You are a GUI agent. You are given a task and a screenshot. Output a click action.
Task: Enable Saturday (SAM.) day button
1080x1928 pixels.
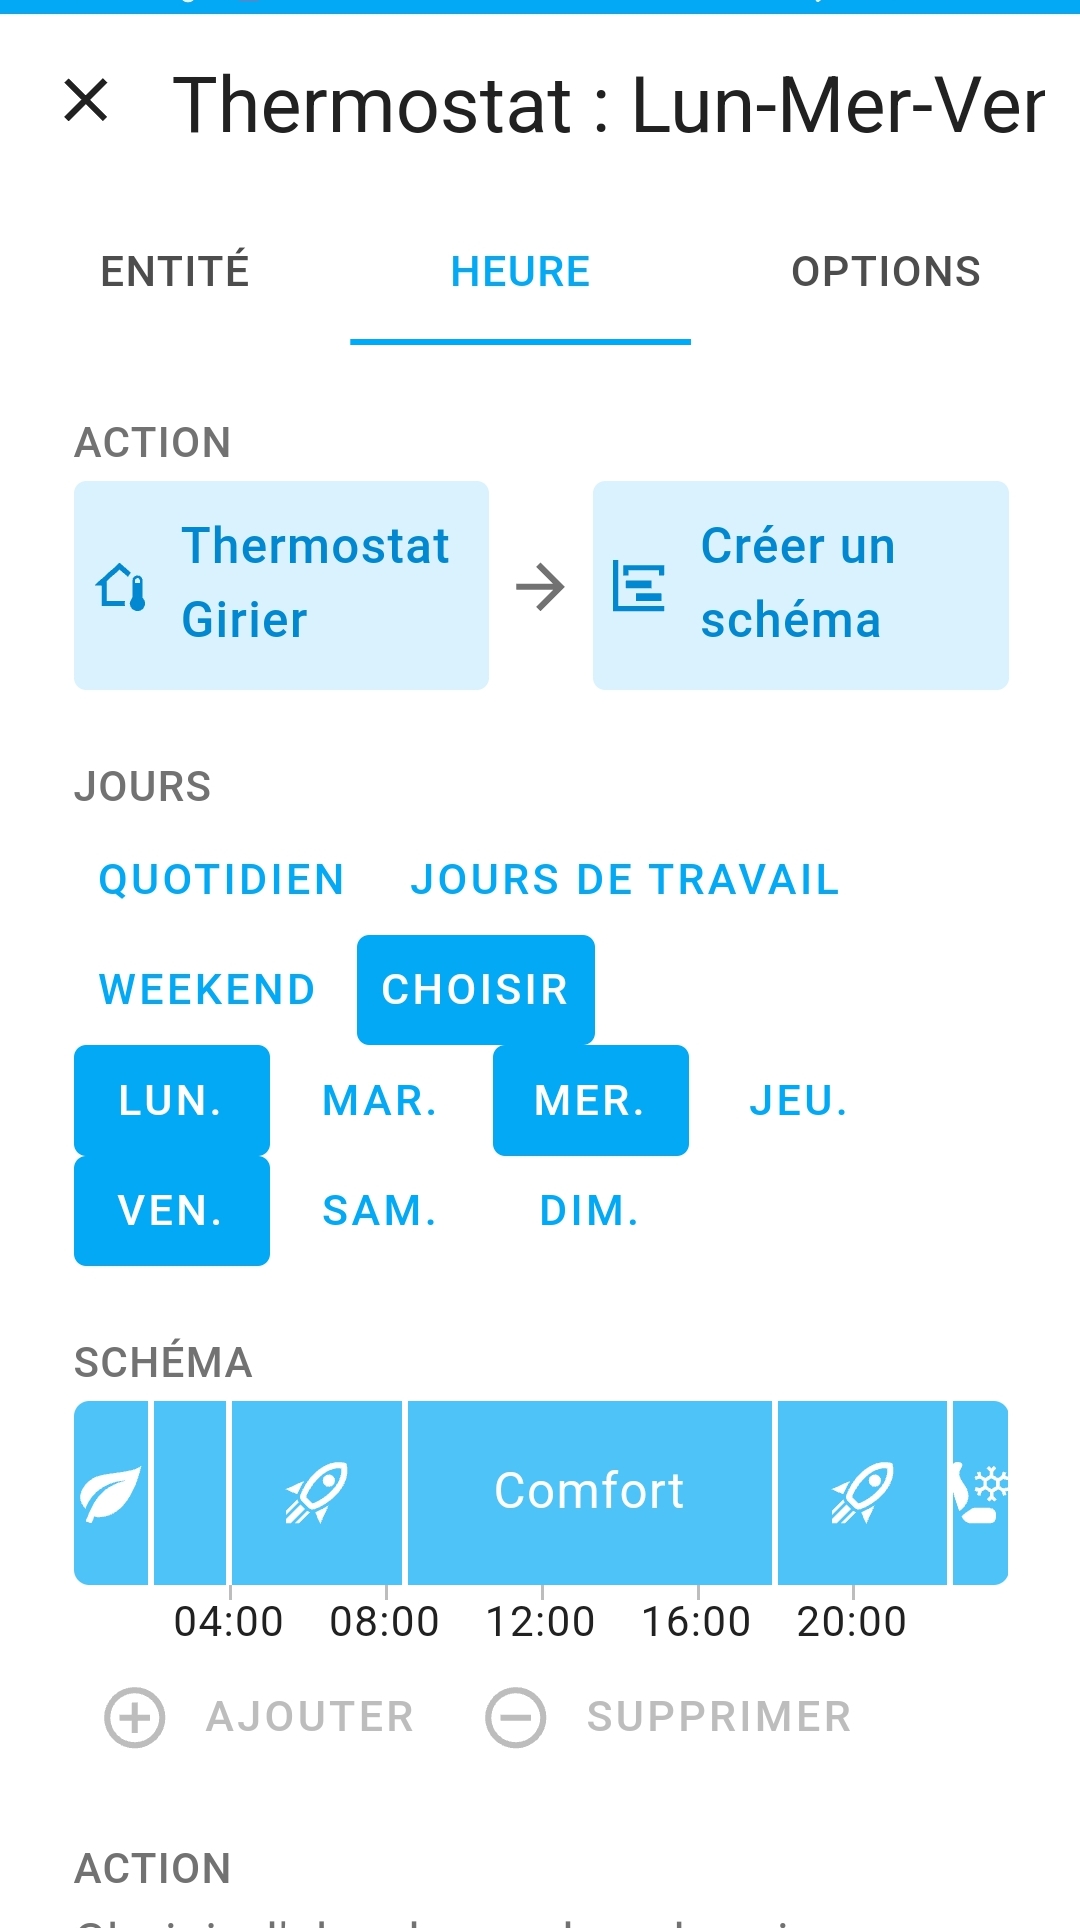click(x=380, y=1210)
